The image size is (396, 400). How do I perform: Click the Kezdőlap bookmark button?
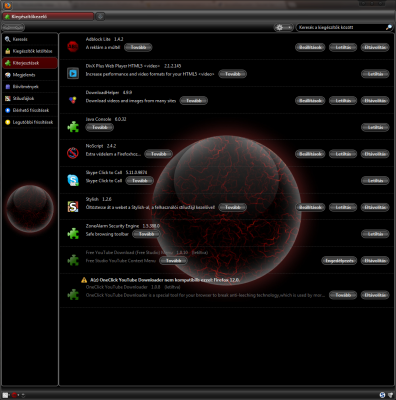(x=13, y=27)
